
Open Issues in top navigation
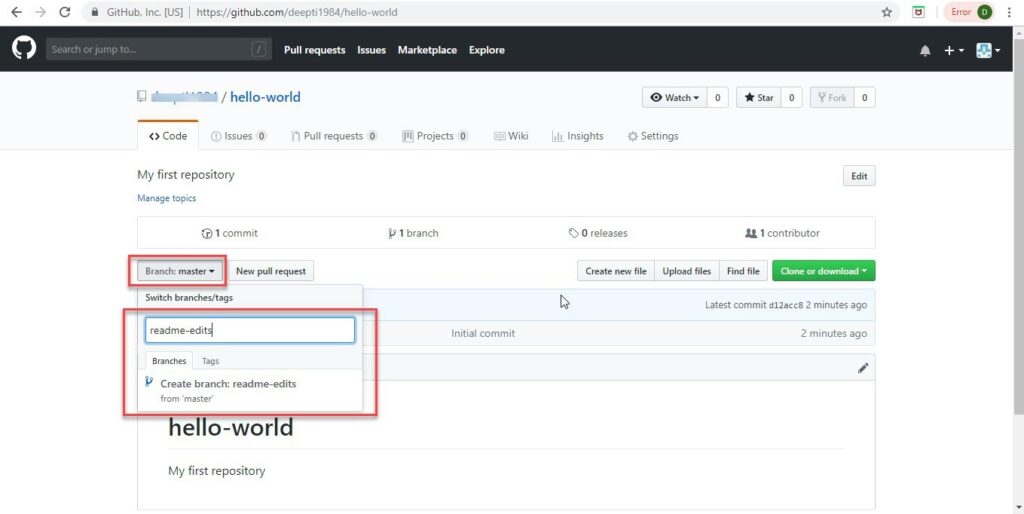[x=371, y=50]
